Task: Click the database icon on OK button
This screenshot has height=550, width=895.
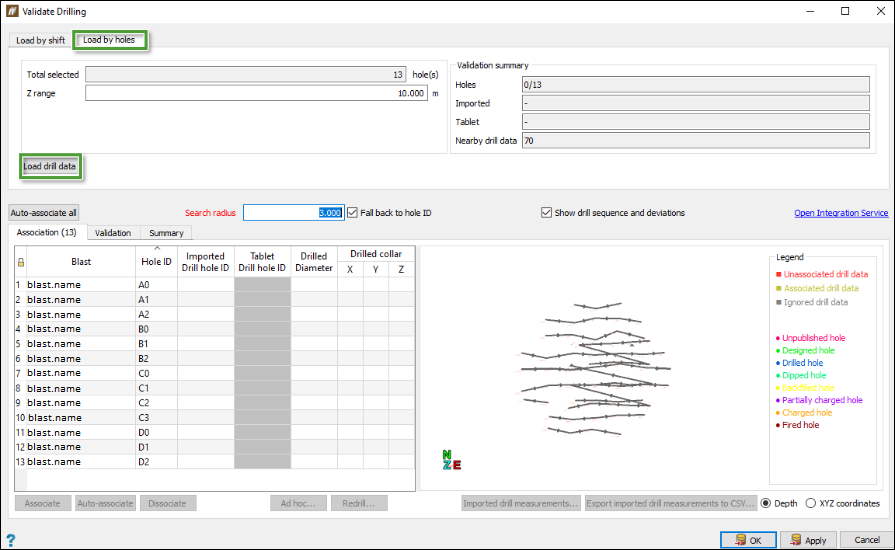Action: 739,540
